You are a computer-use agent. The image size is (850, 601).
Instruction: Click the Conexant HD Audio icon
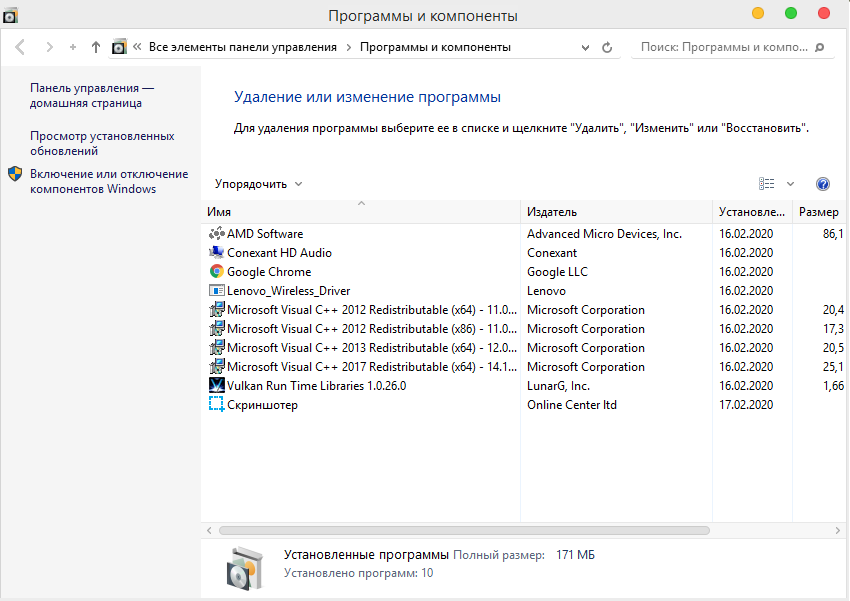click(x=217, y=253)
